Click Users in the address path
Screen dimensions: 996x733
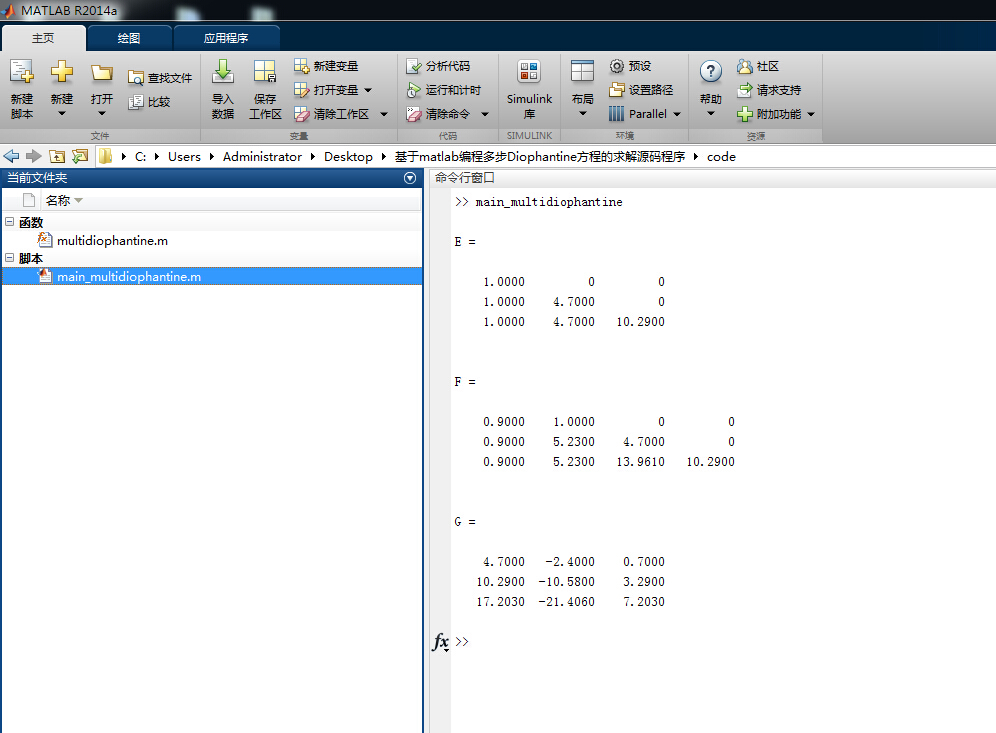pyautogui.click(x=184, y=157)
